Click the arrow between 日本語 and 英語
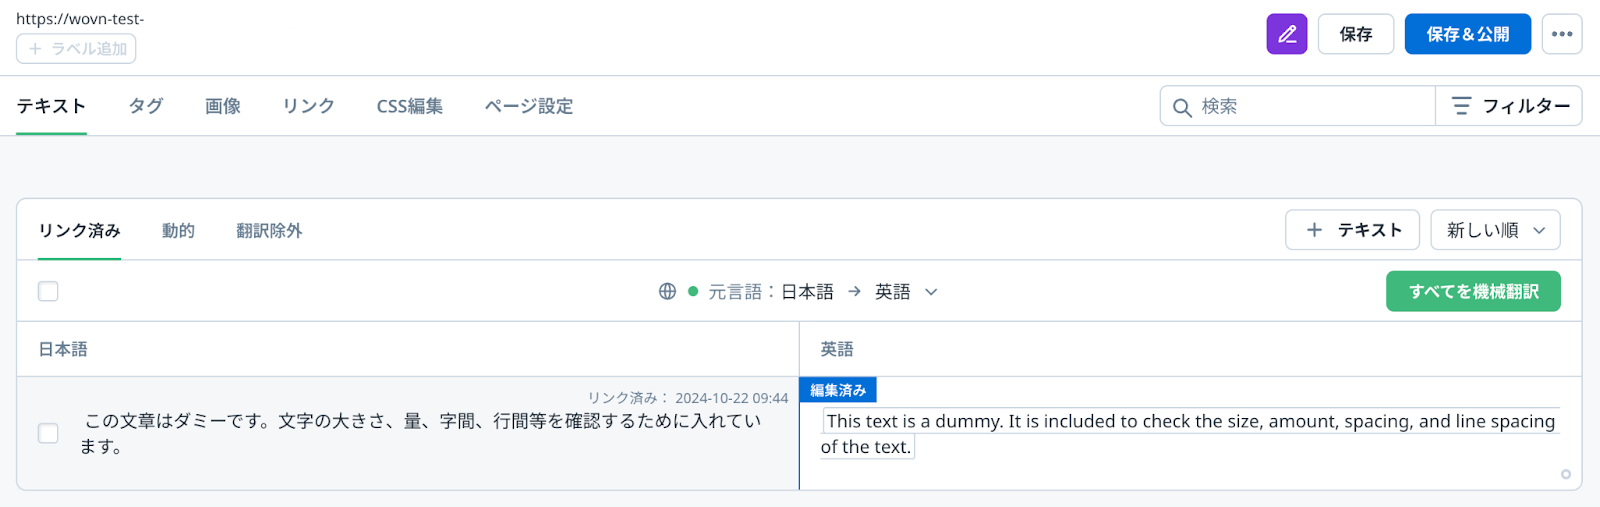The image size is (1600, 507). 854,291
